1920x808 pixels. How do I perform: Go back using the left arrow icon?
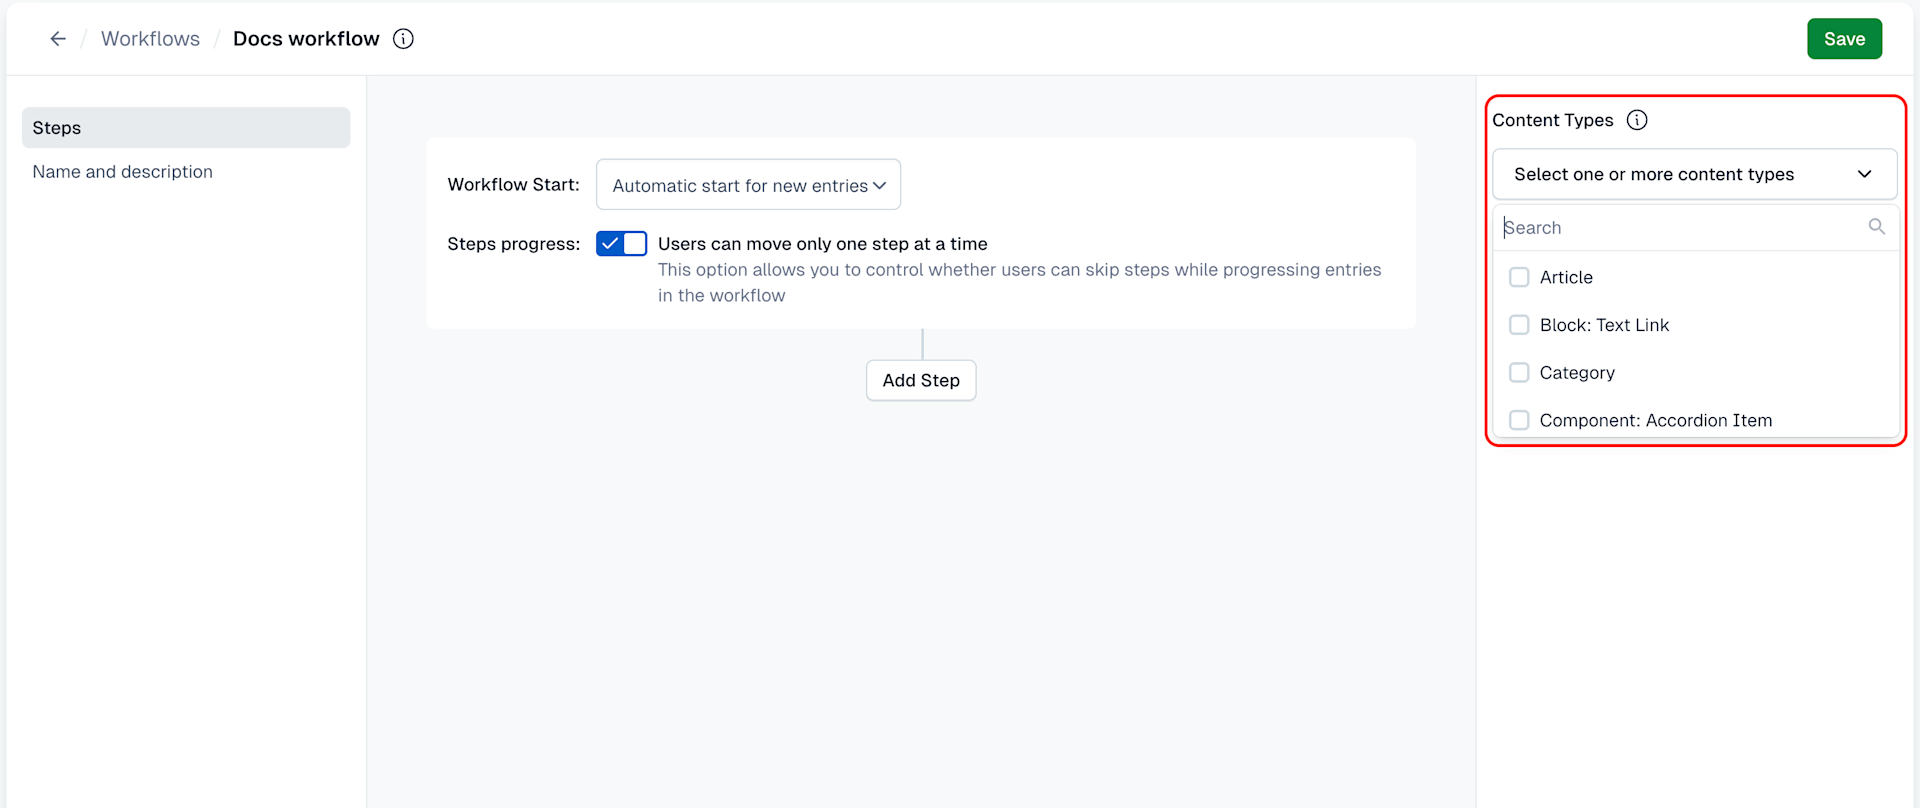click(58, 39)
